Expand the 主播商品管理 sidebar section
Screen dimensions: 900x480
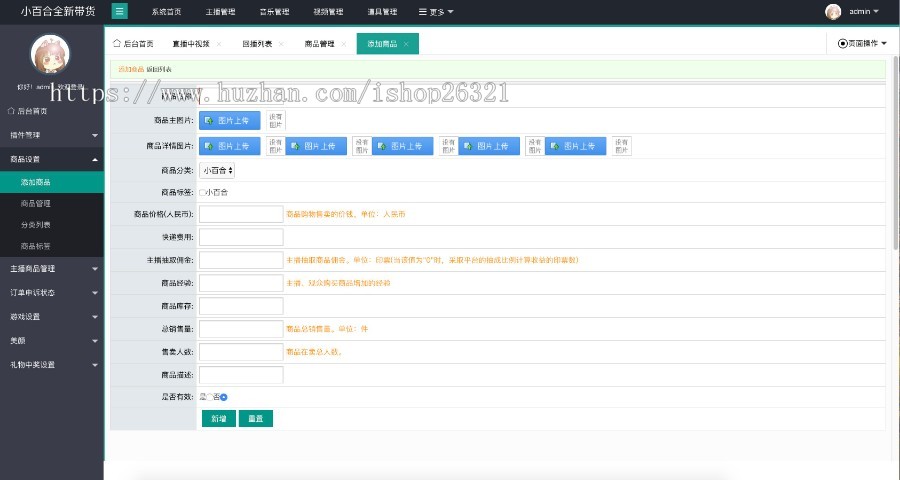pyautogui.click(x=51, y=268)
